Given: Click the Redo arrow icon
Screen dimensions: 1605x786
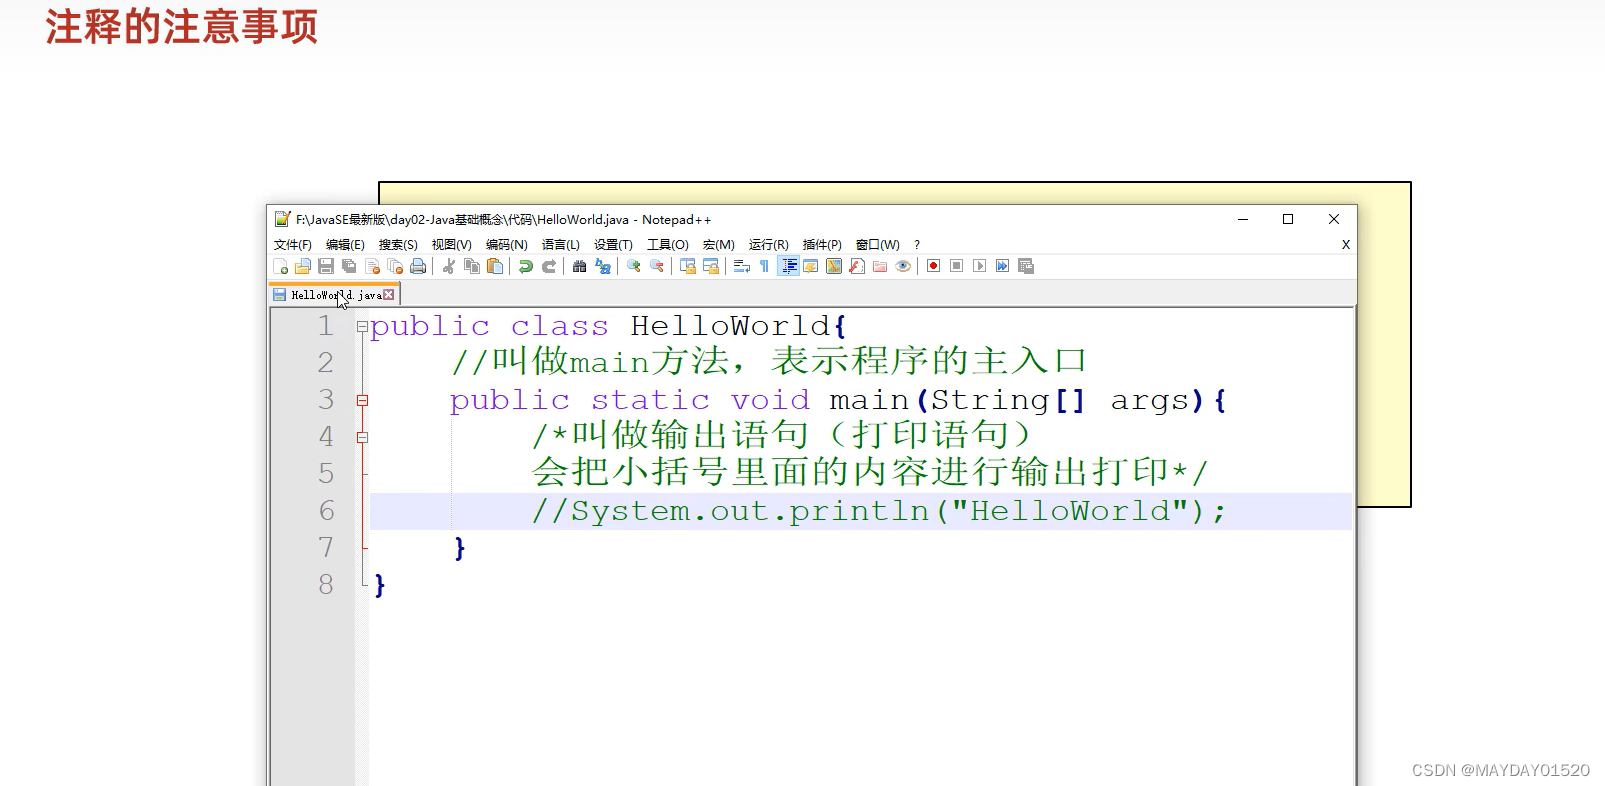Looking at the screenshot, I should coord(549,266).
